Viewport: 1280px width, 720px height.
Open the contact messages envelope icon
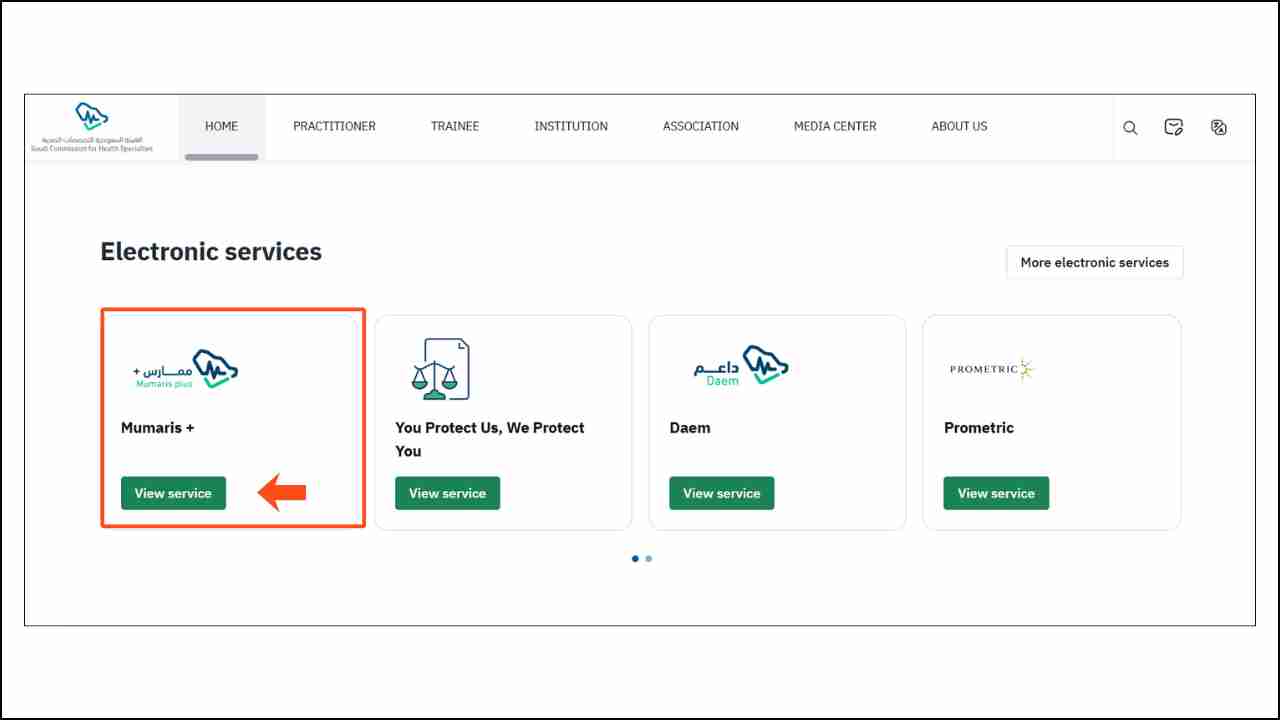click(1173, 127)
